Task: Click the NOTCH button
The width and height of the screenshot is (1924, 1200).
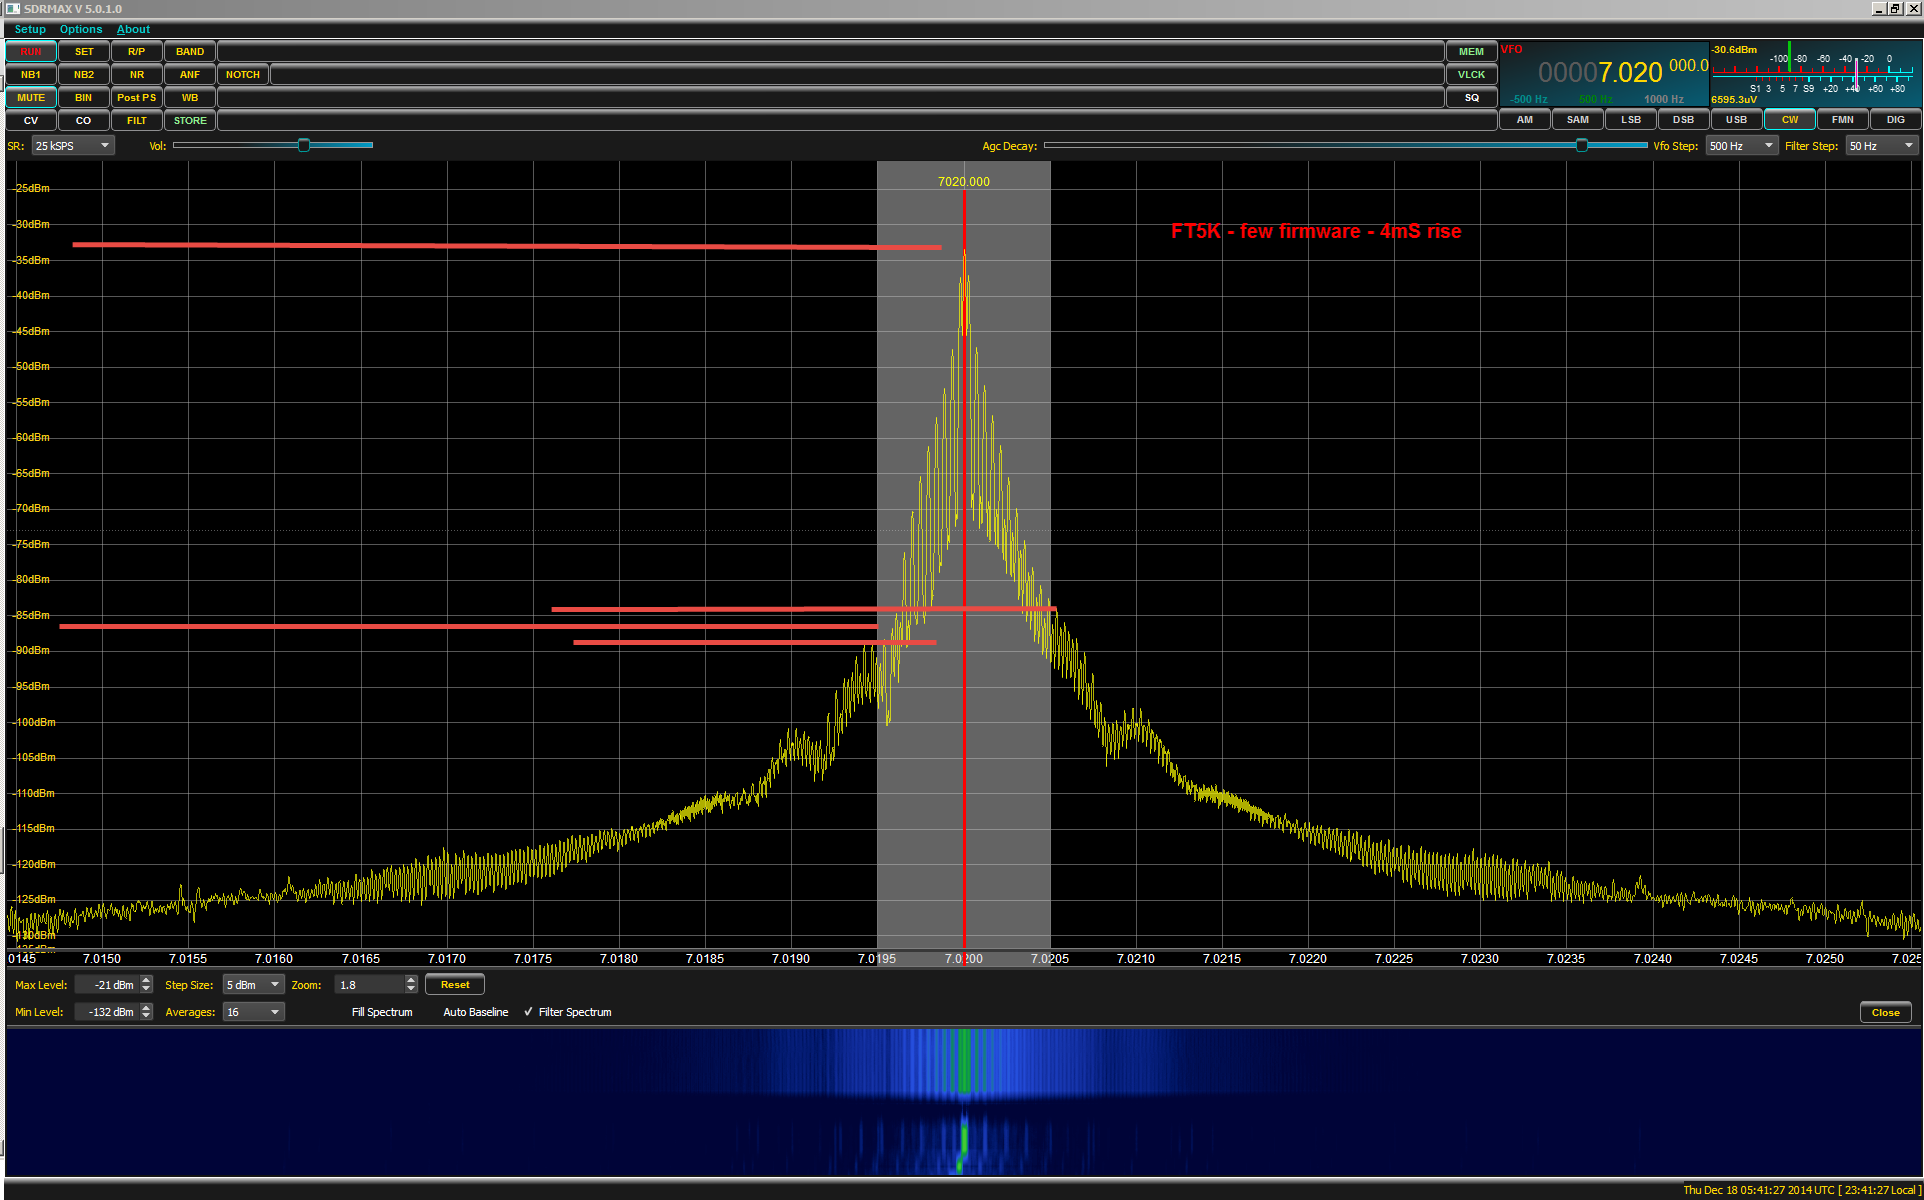Action: (243, 75)
